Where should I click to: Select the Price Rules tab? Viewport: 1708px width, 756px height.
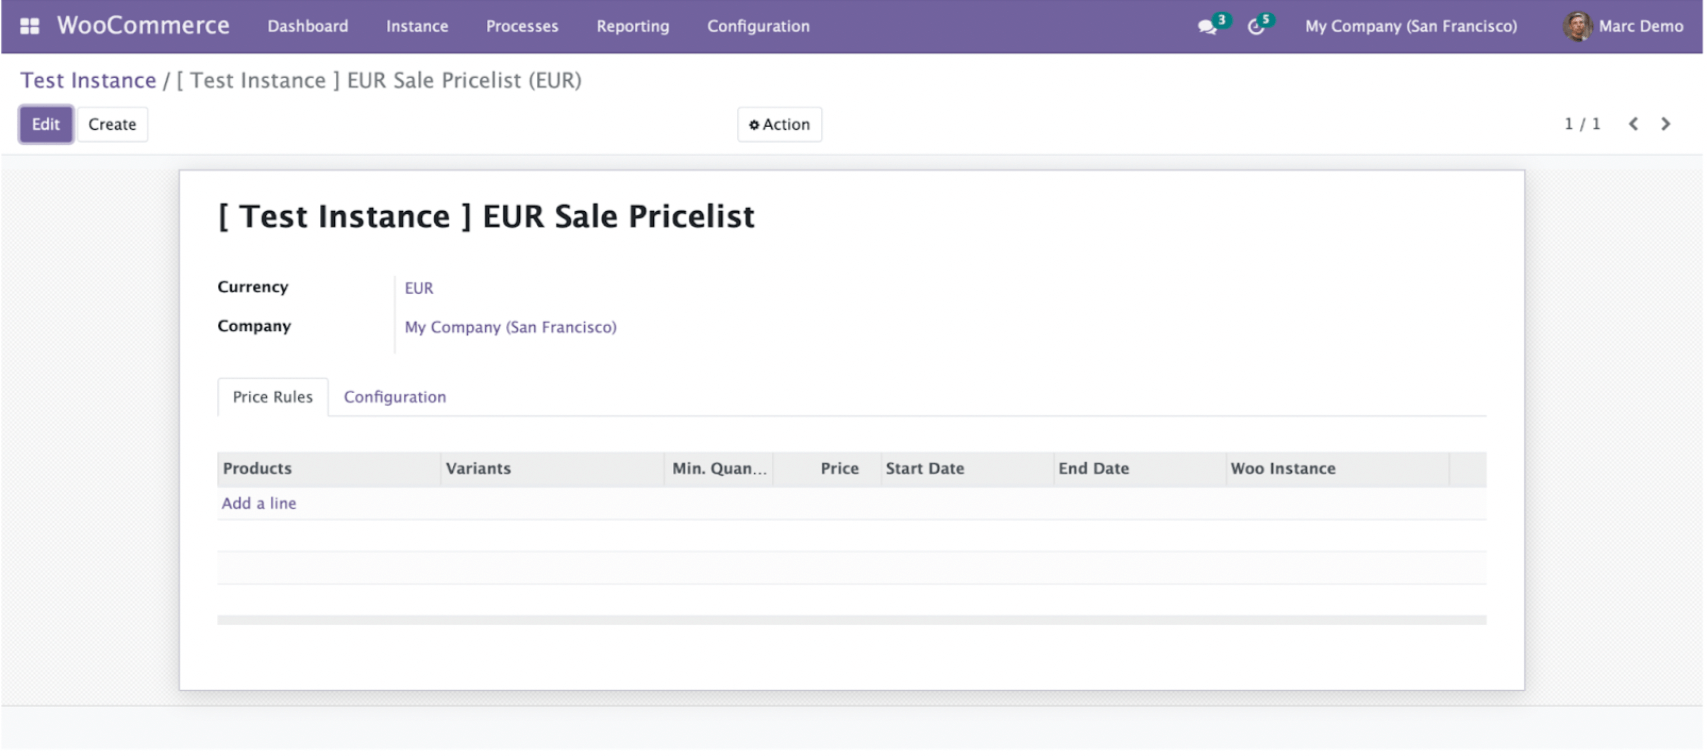[272, 397]
